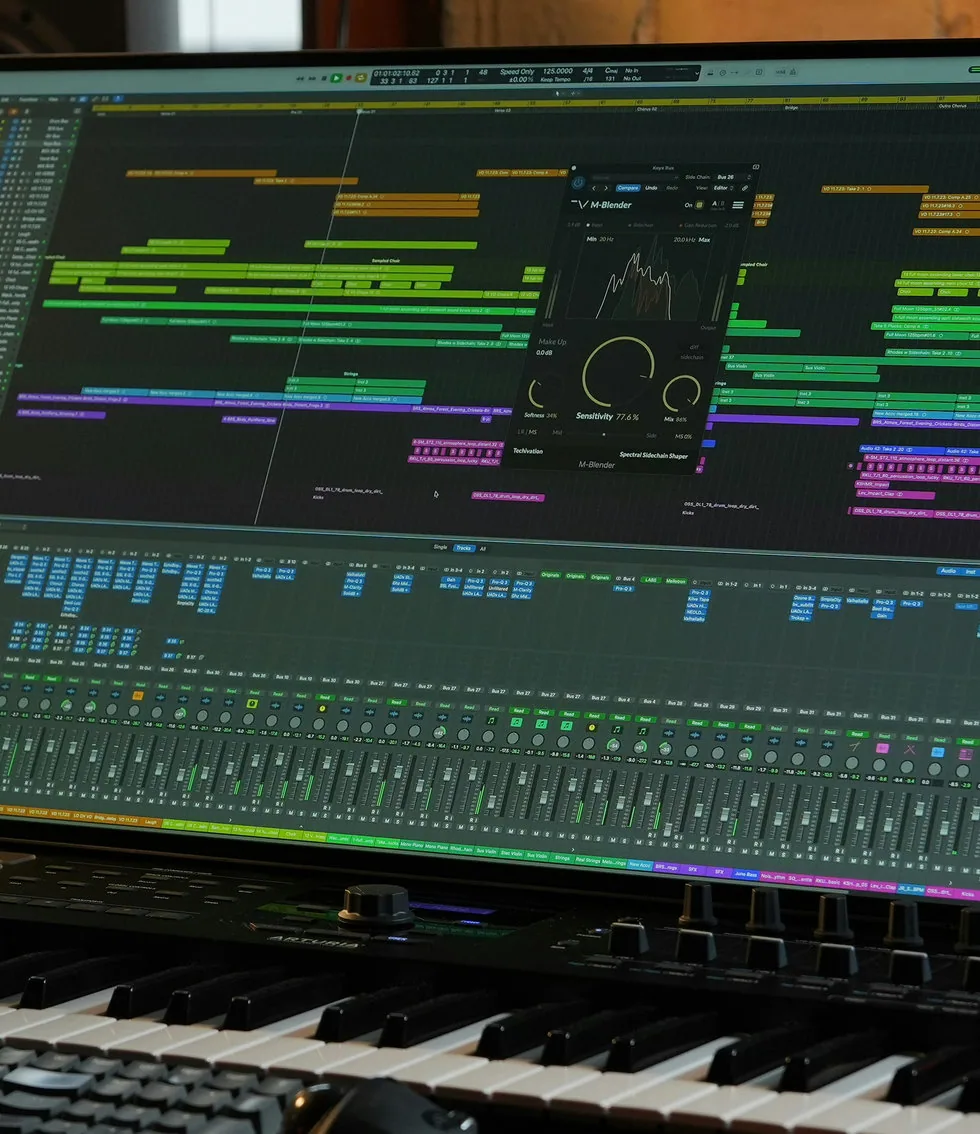Toggle the sidechain listen option in M-Blender

692,357
